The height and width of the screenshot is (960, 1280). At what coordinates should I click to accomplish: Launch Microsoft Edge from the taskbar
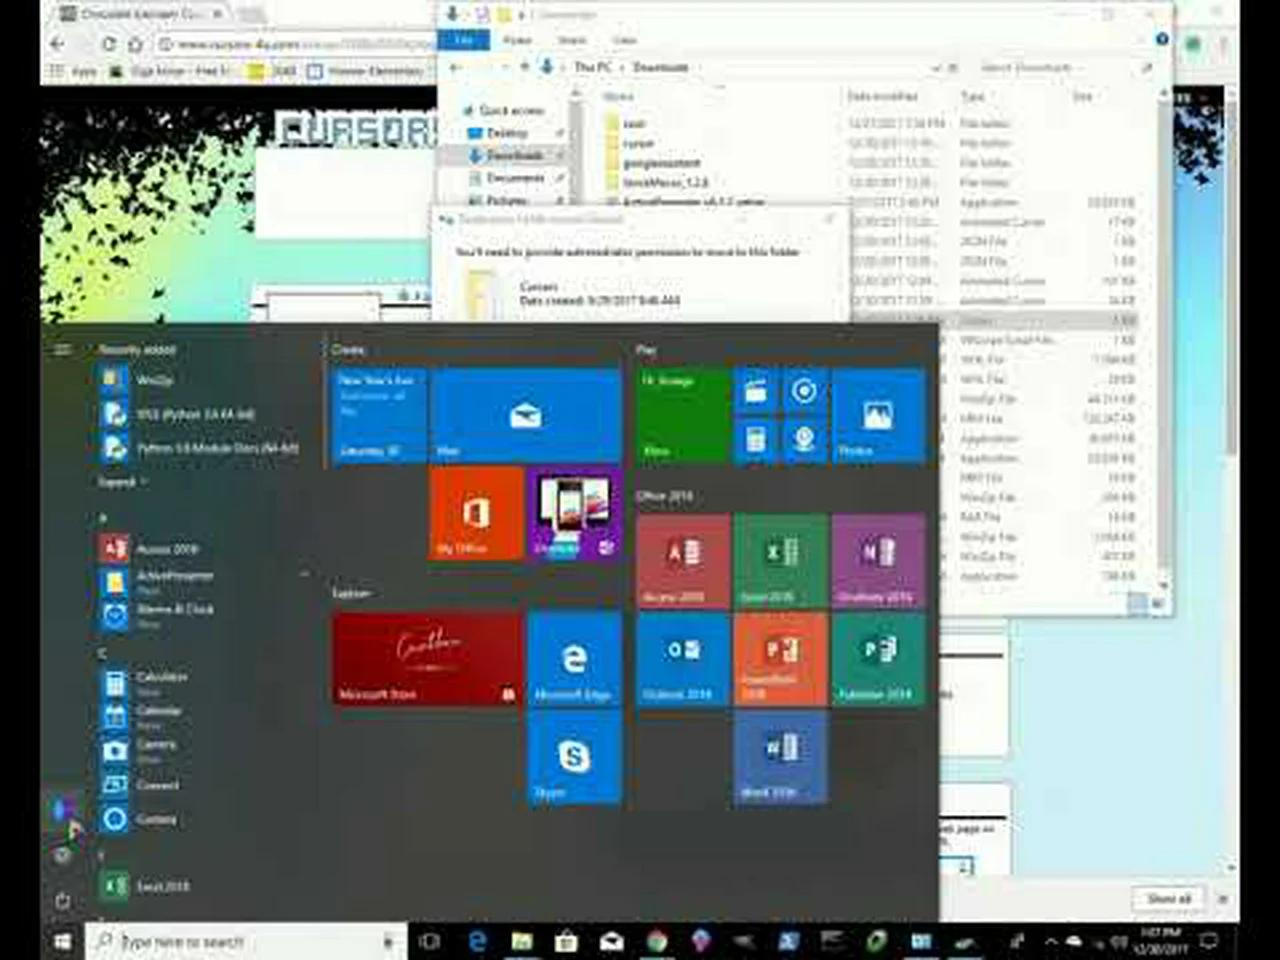coord(476,941)
